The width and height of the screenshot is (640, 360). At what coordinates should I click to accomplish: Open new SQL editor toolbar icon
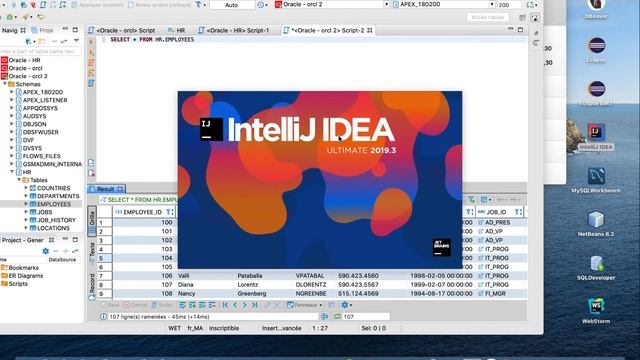pos(43,5)
